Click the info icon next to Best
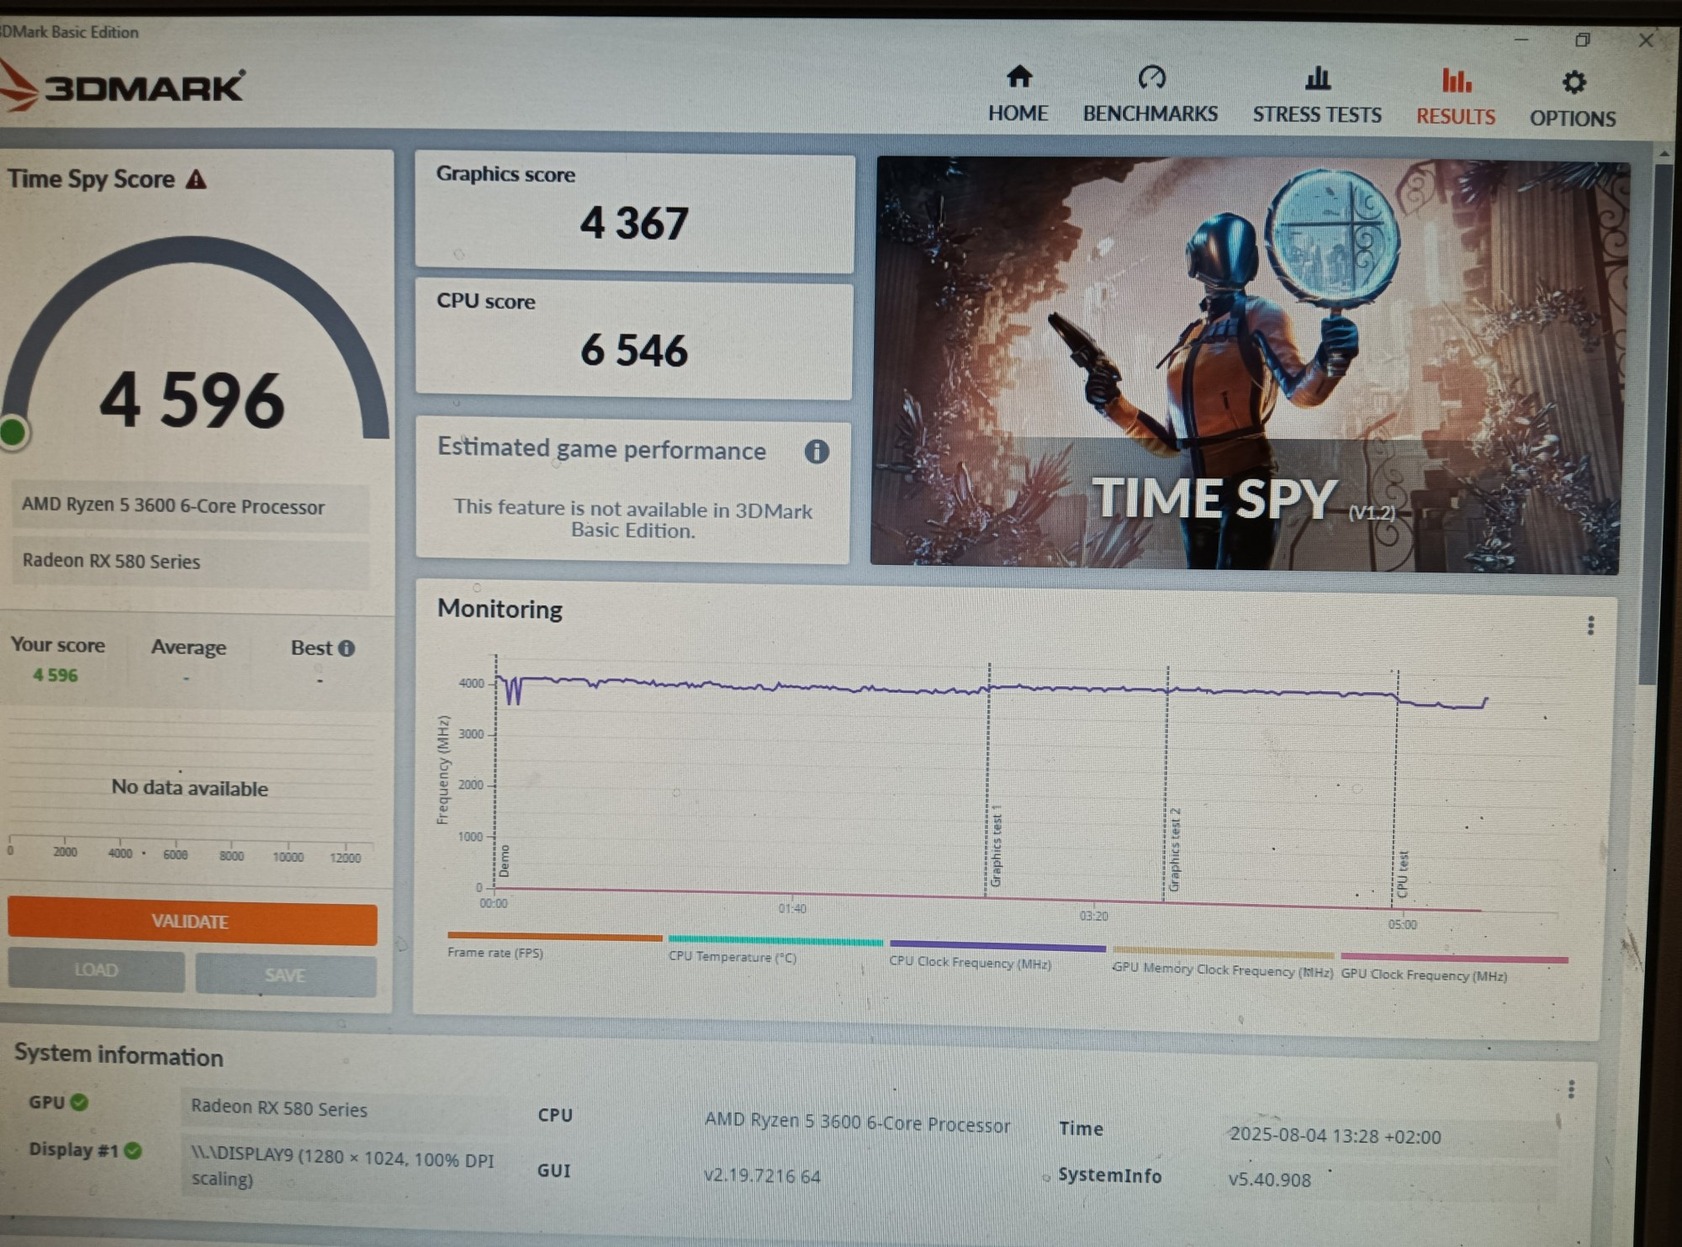1682x1247 pixels. (x=347, y=648)
